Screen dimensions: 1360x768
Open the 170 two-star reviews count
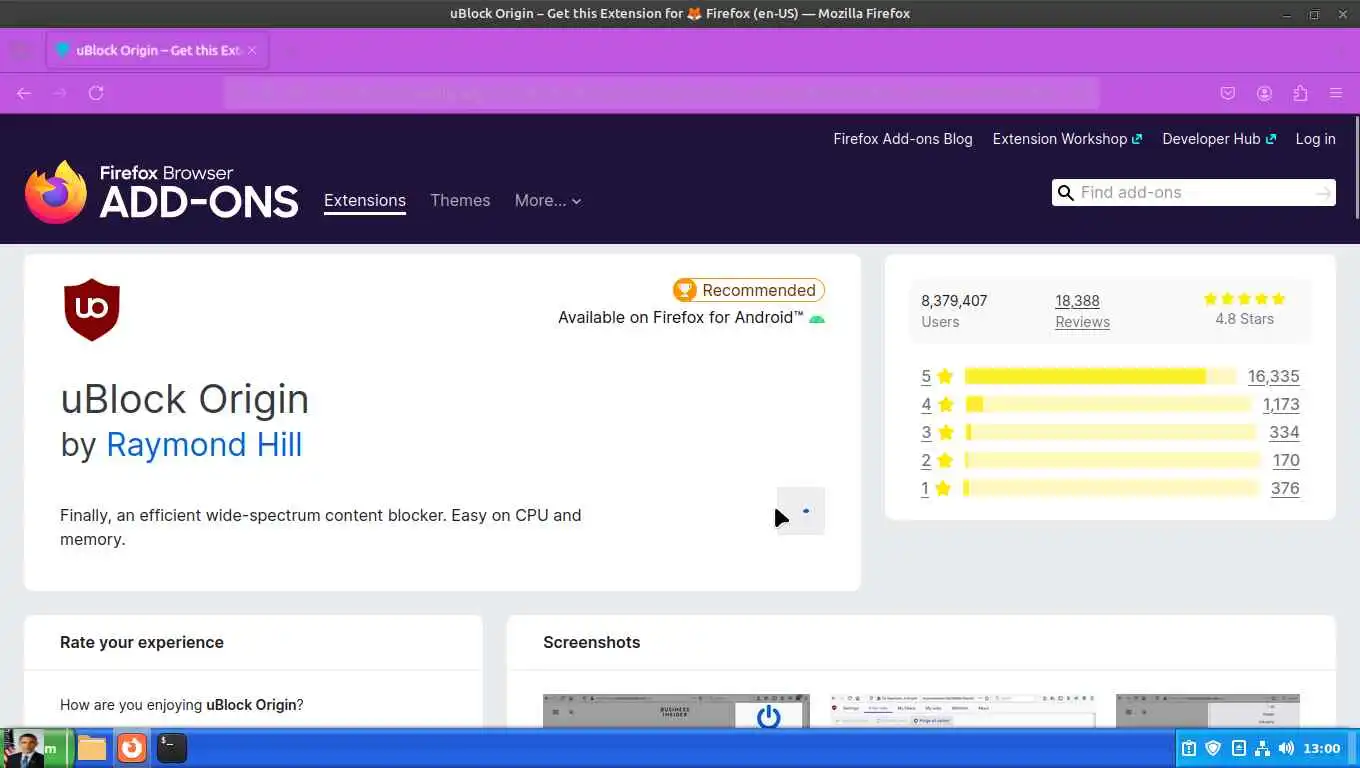pos(1286,461)
